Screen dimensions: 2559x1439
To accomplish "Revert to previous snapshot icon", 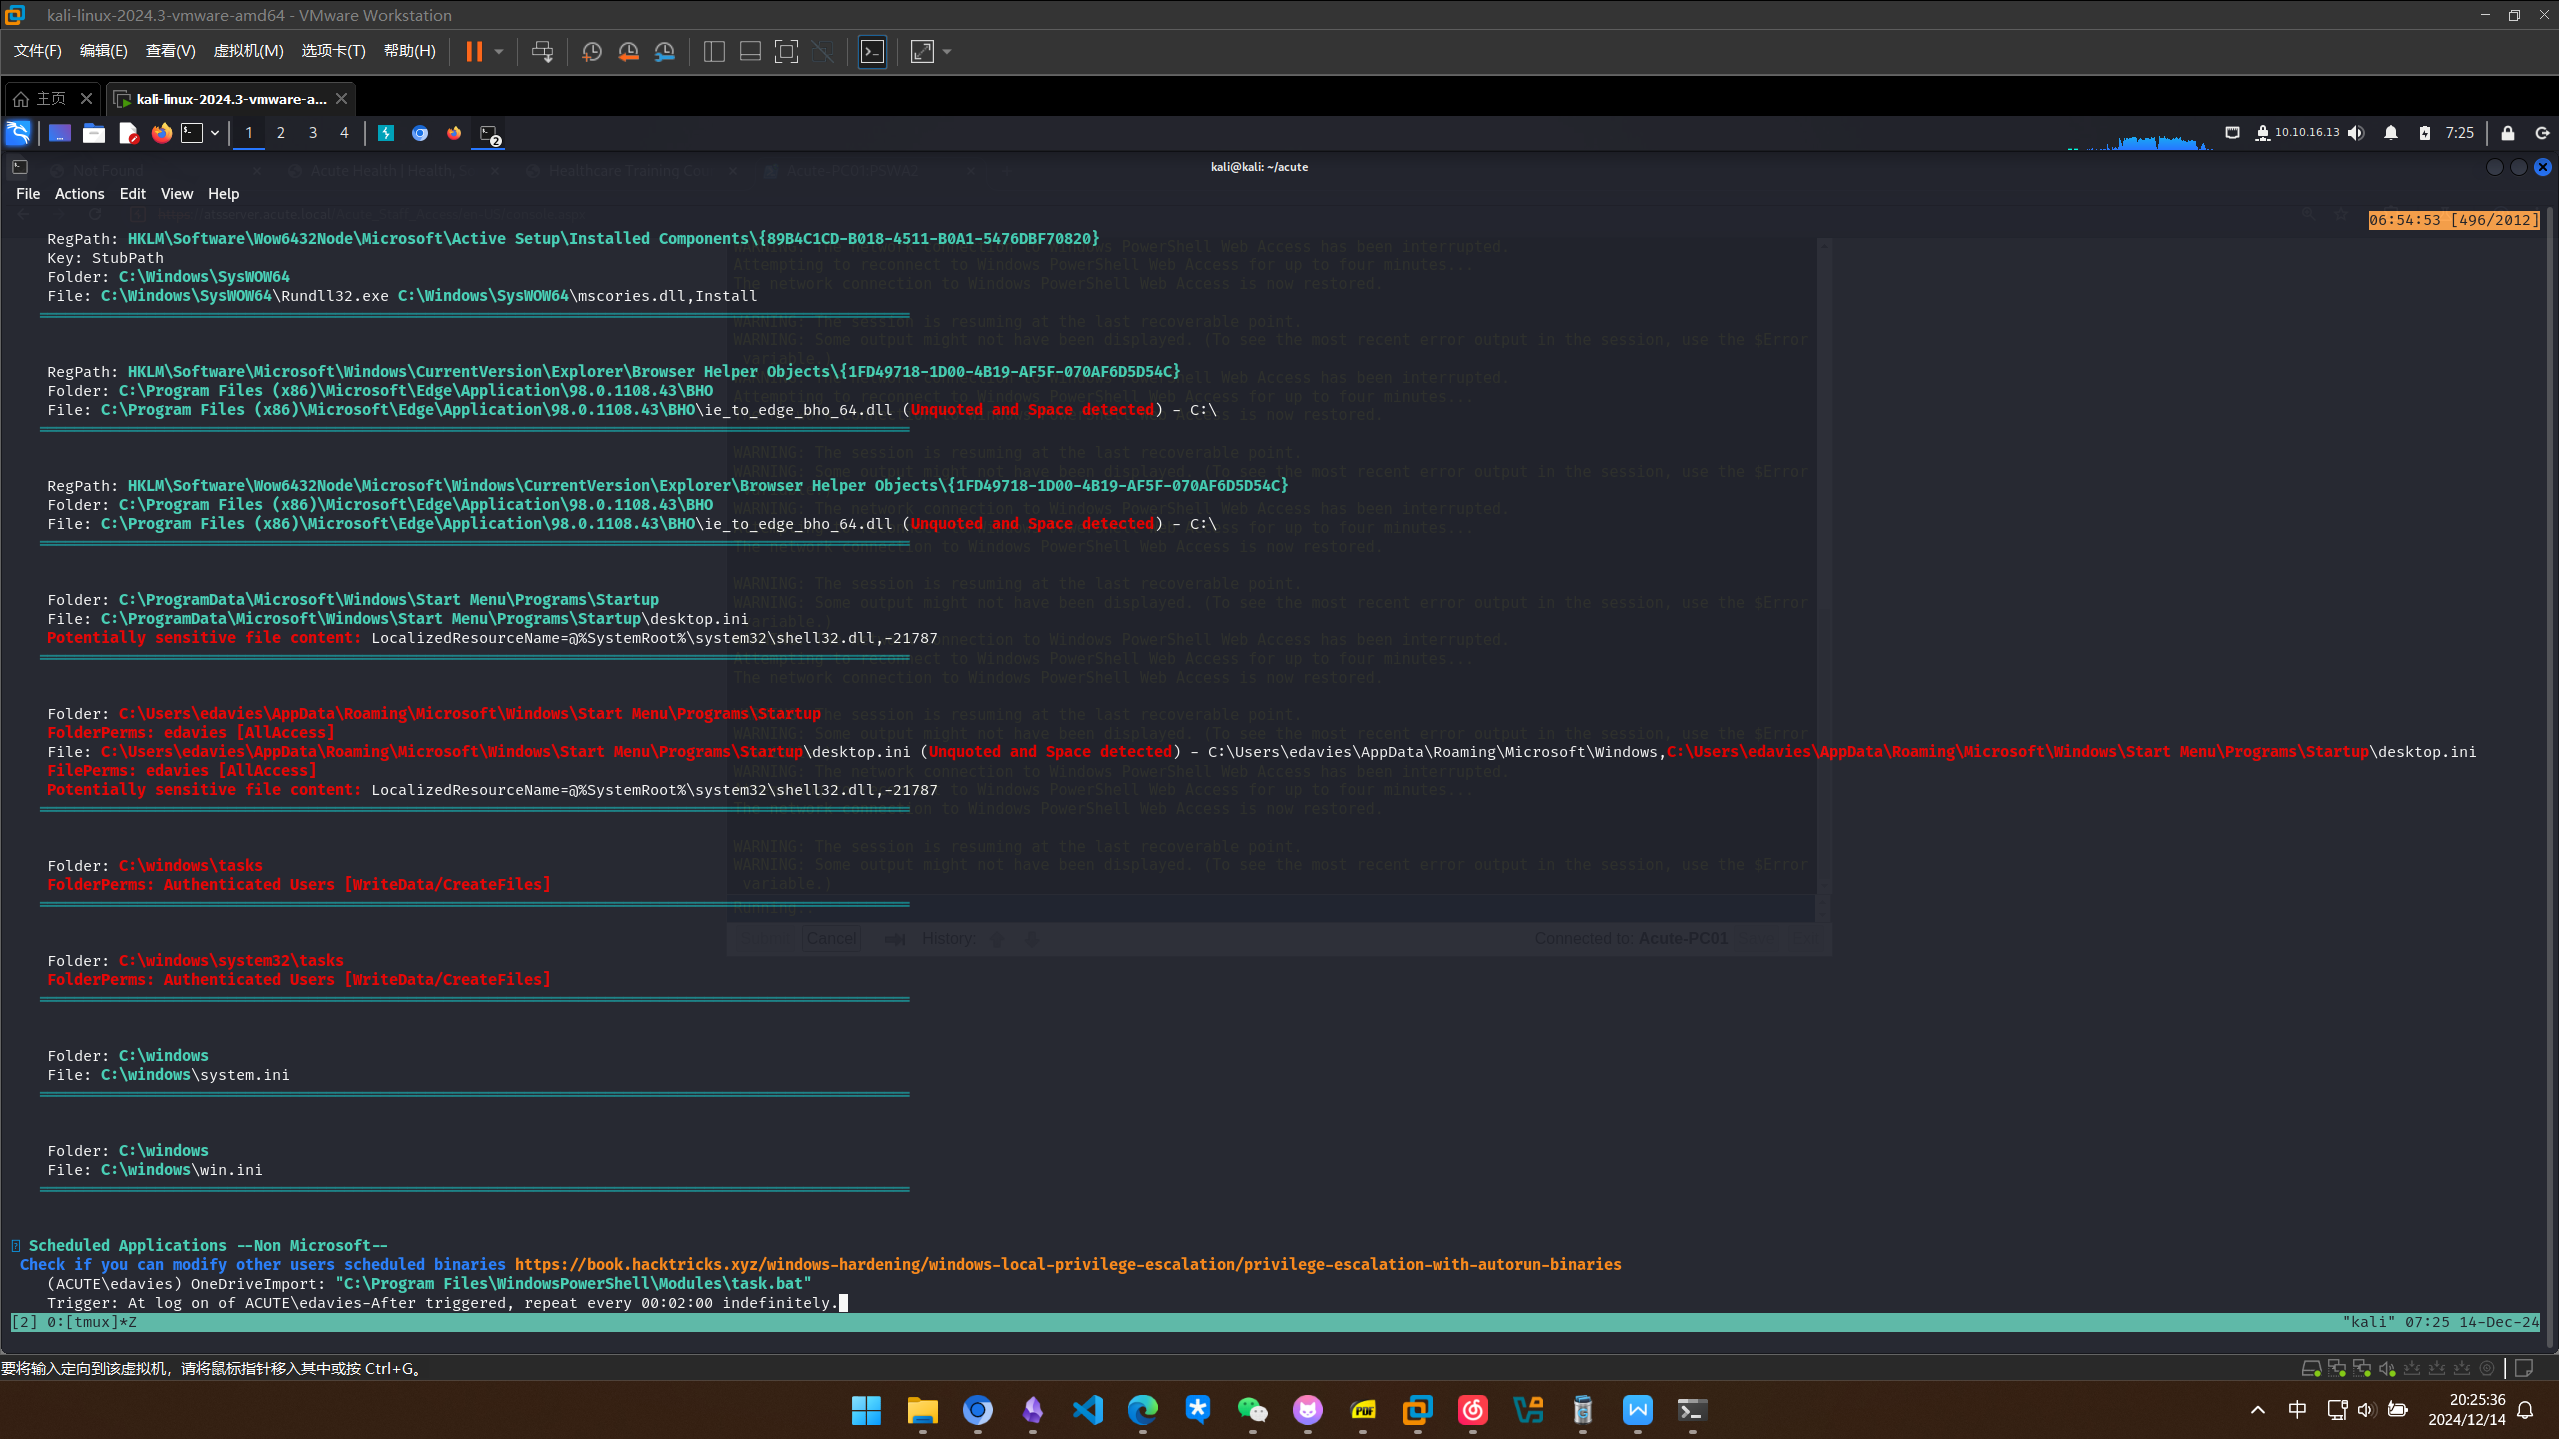I will coord(628,51).
